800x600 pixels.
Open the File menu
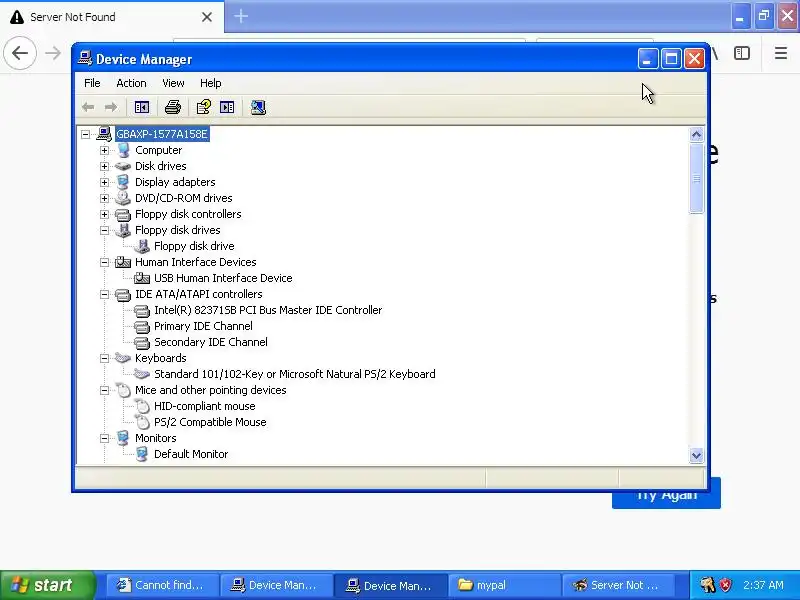pos(92,83)
